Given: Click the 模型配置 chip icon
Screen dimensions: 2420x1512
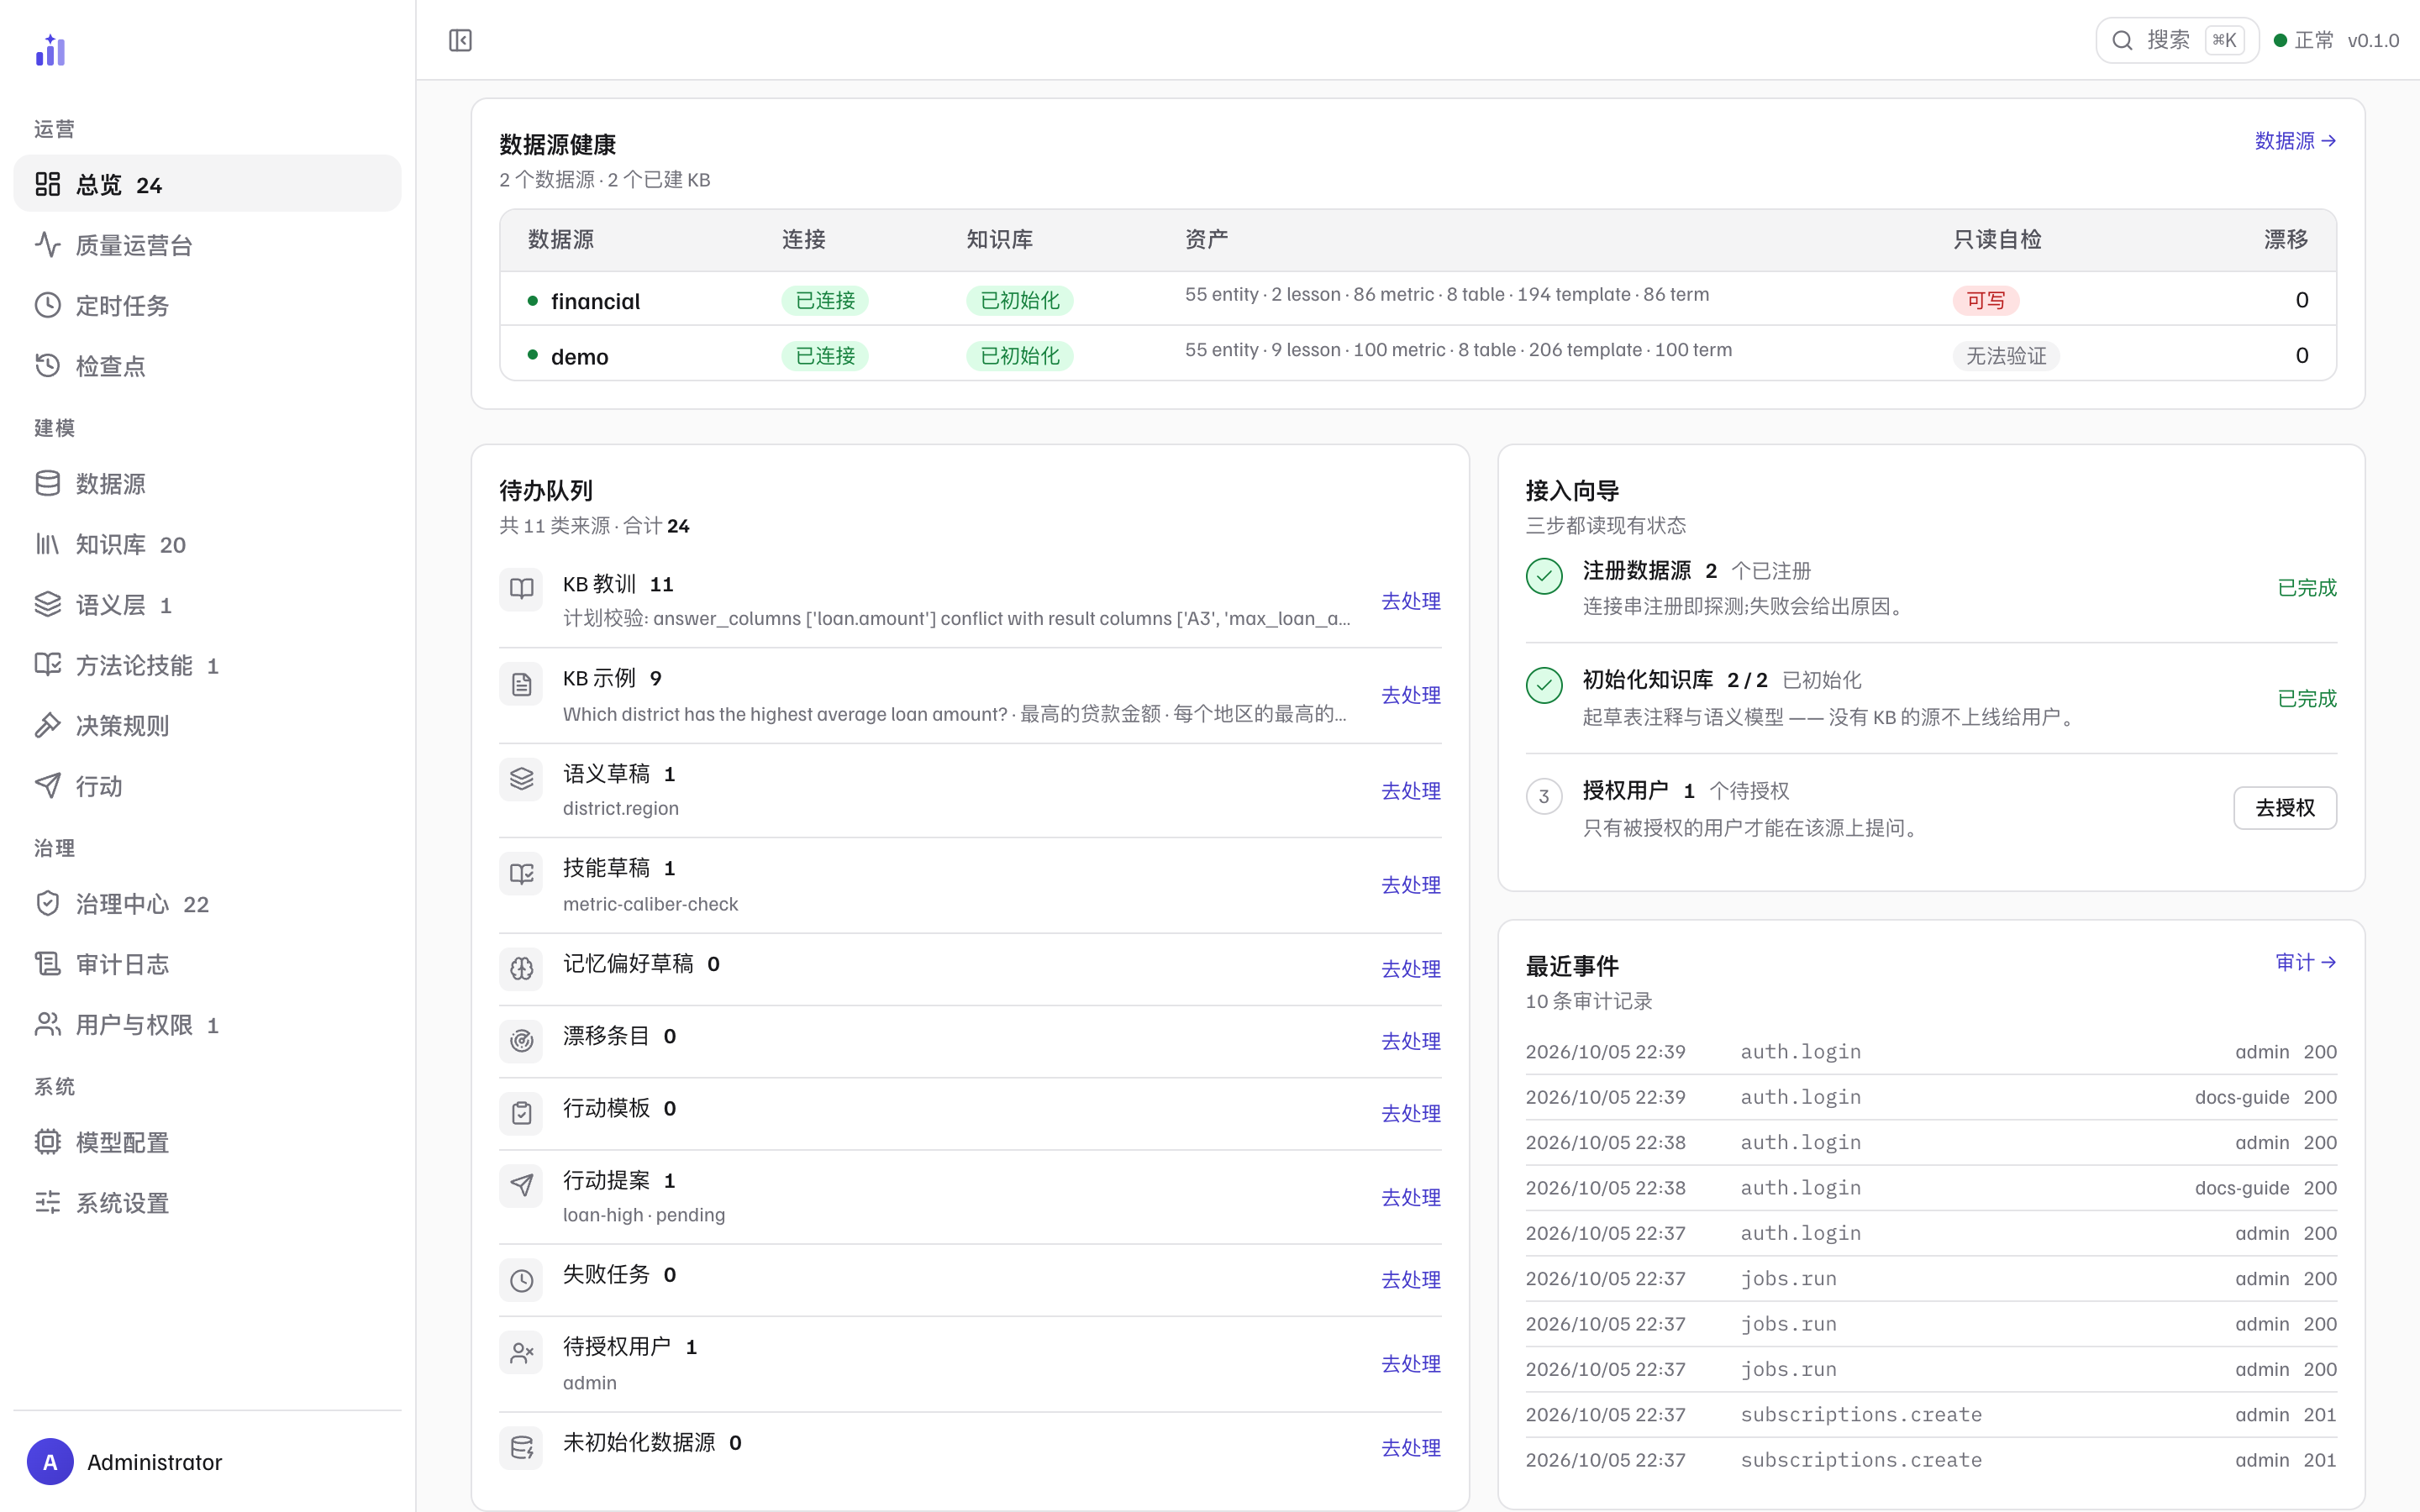Looking at the screenshot, I should 48,1141.
